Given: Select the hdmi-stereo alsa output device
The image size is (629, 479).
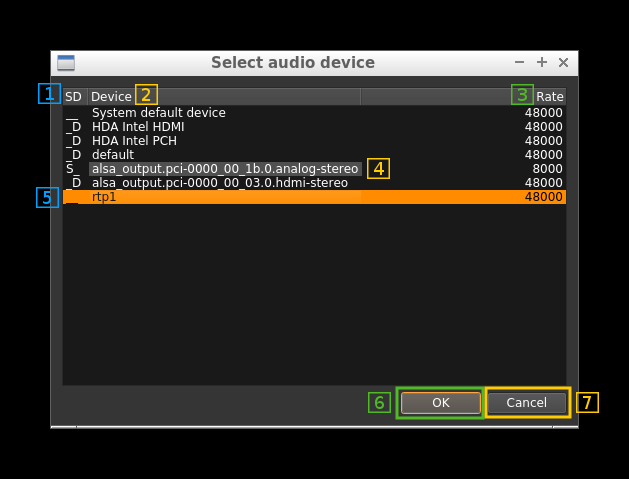Looking at the screenshot, I should 219,183.
